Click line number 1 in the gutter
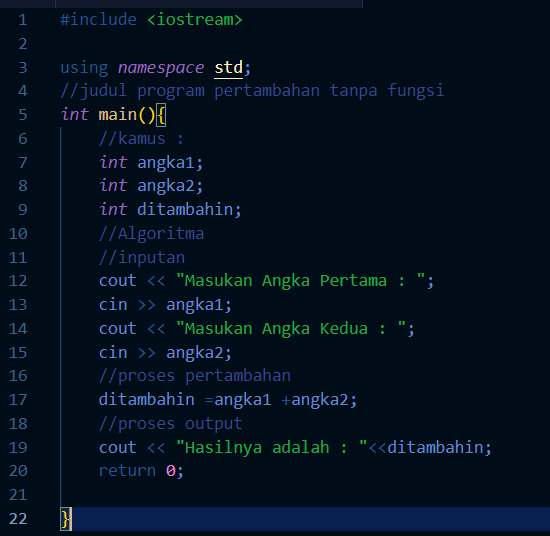Screen dimensions: 550x536 coord(23,20)
